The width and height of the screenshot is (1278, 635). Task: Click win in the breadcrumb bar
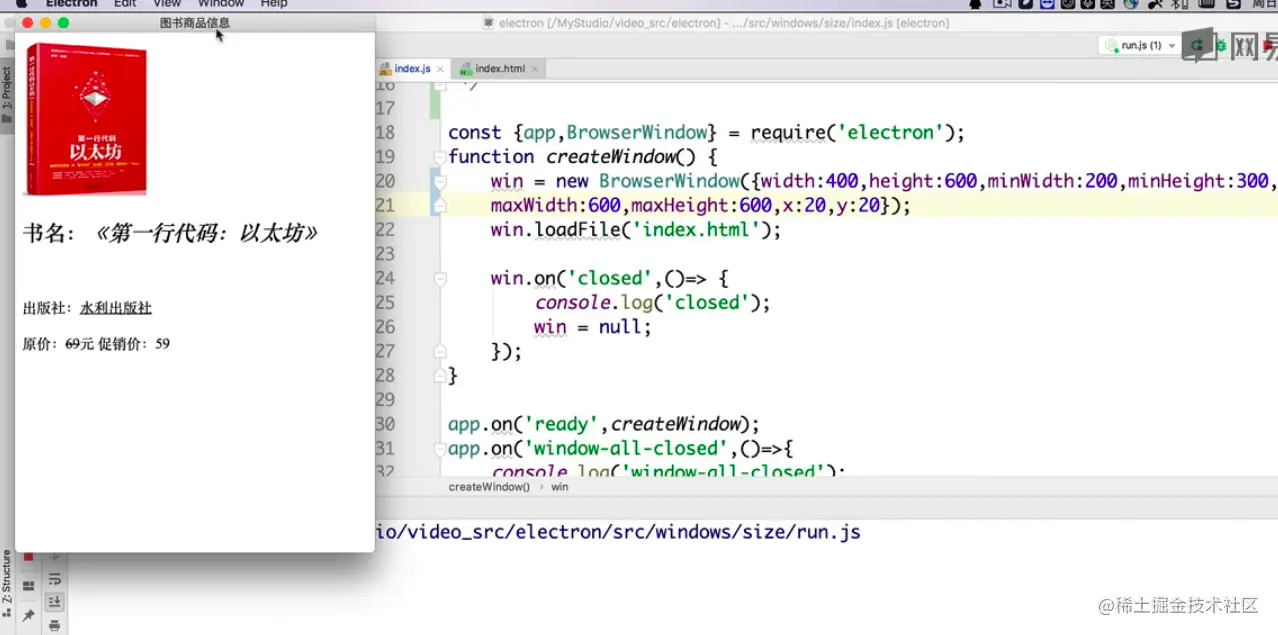[x=560, y=487]
